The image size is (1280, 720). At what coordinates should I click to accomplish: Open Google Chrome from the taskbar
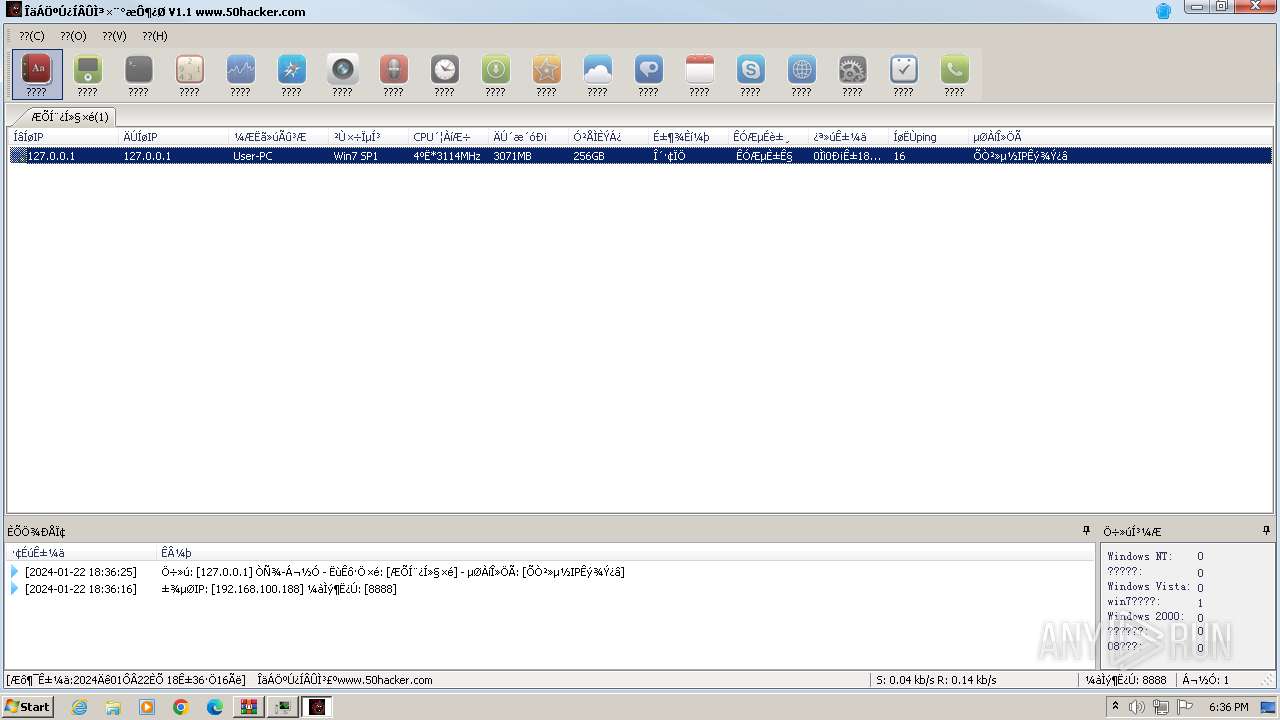click(181, 707)
